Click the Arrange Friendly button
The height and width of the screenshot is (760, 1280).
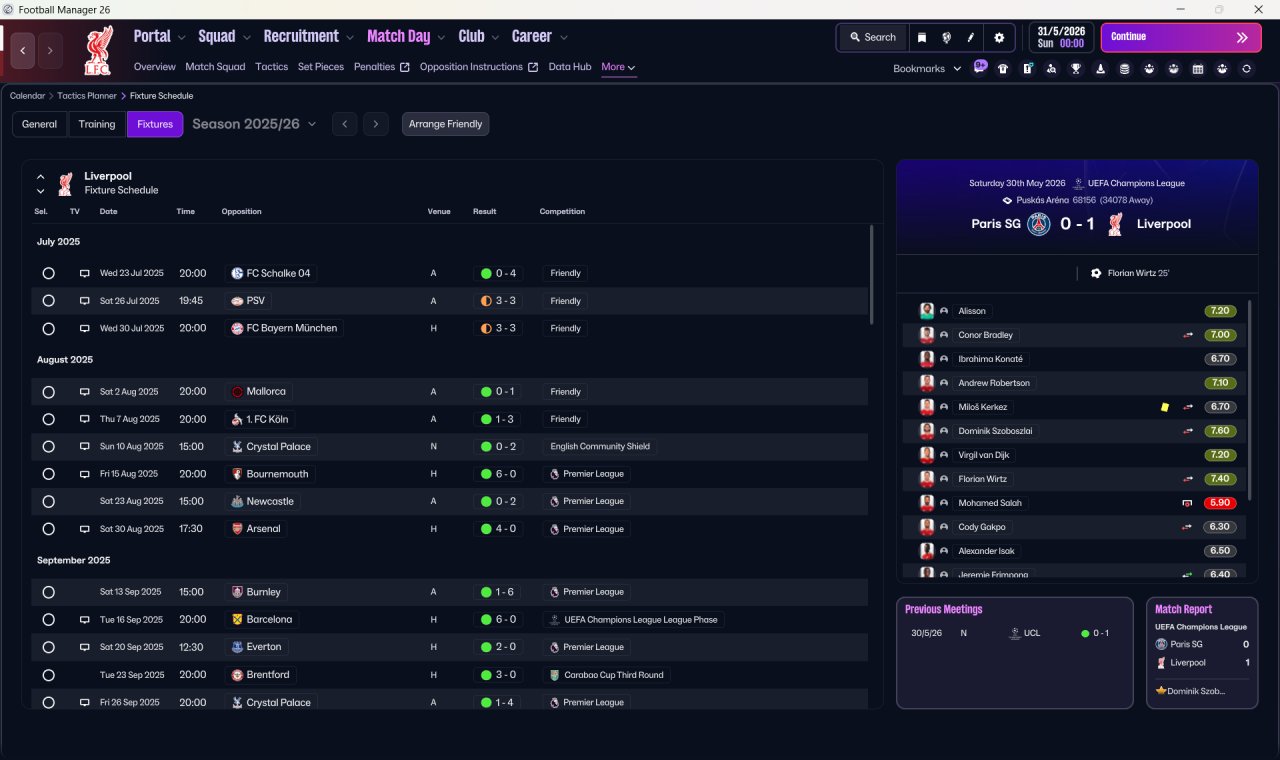tap(446, 124)
